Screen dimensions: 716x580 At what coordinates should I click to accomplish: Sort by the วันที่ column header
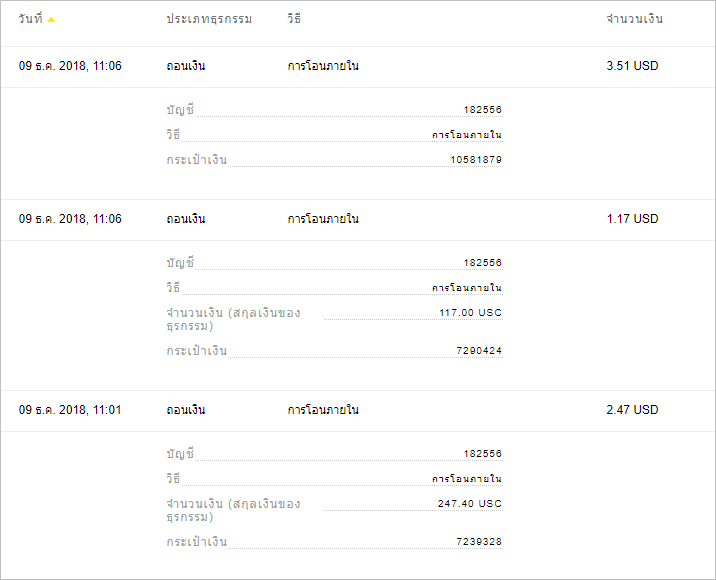point(31,19)
